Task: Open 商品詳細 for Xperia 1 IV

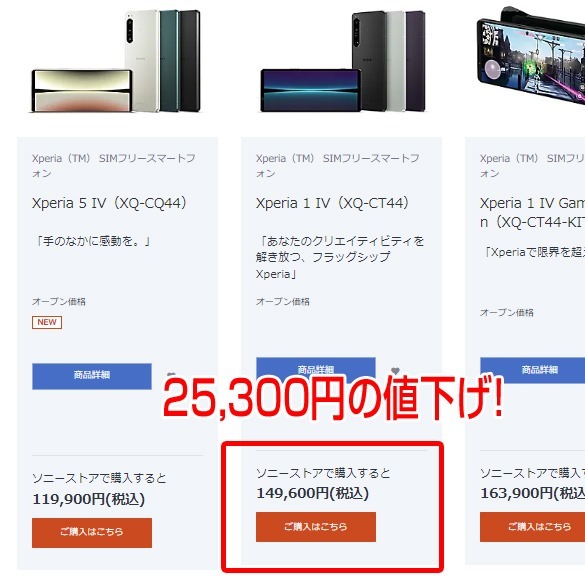Action: click(316, 367)
